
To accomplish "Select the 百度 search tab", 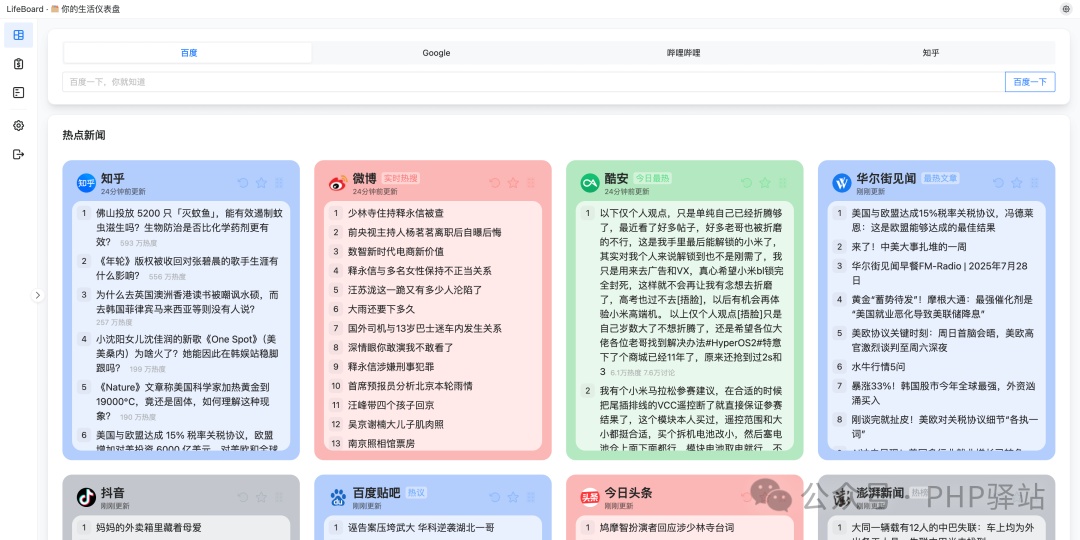I will (188, 53).
